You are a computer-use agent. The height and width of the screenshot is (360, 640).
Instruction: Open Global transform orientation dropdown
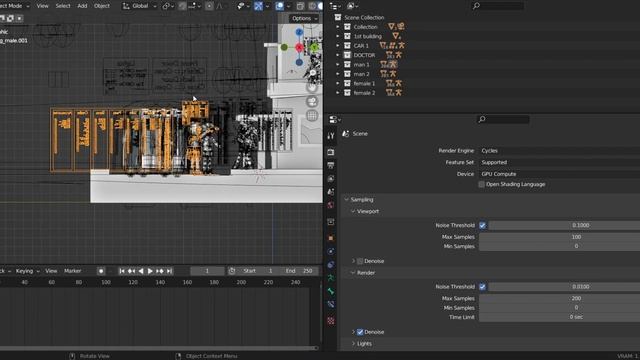140,6
